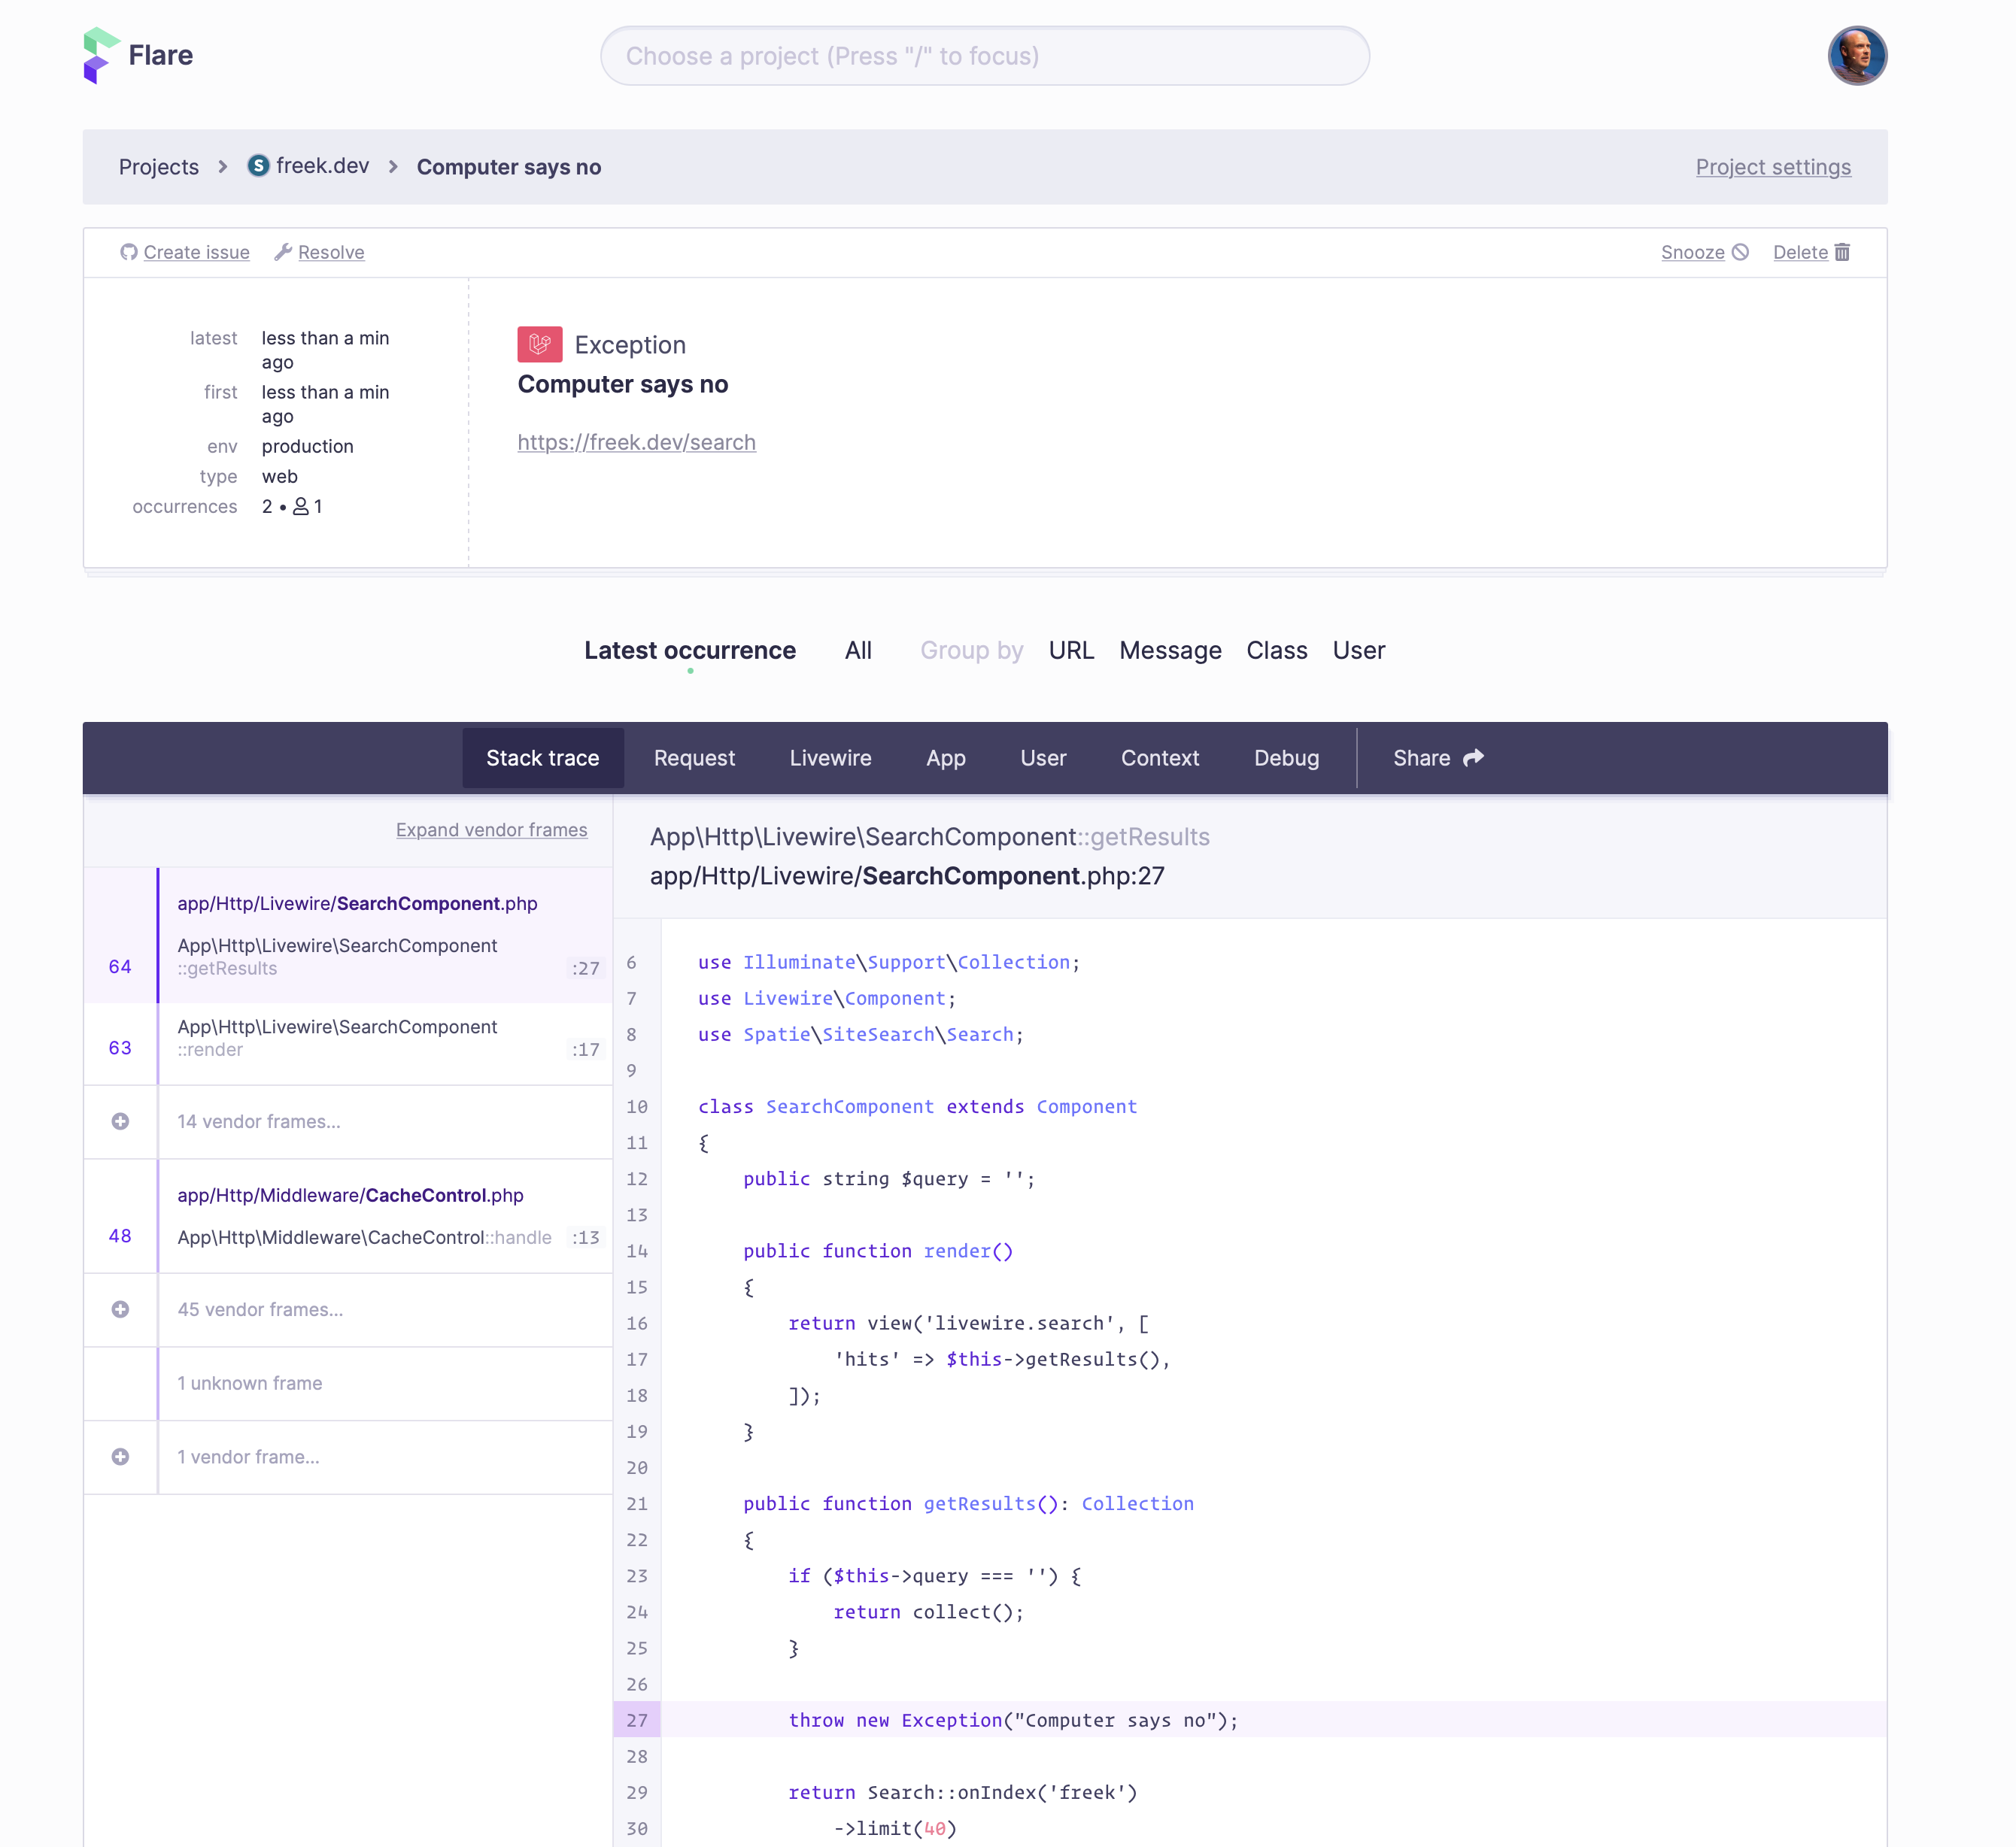Screen dimensions: 2016x1847
Task: Select frame 63 SearchComponent::render
Action: [x=348, y=1044]
